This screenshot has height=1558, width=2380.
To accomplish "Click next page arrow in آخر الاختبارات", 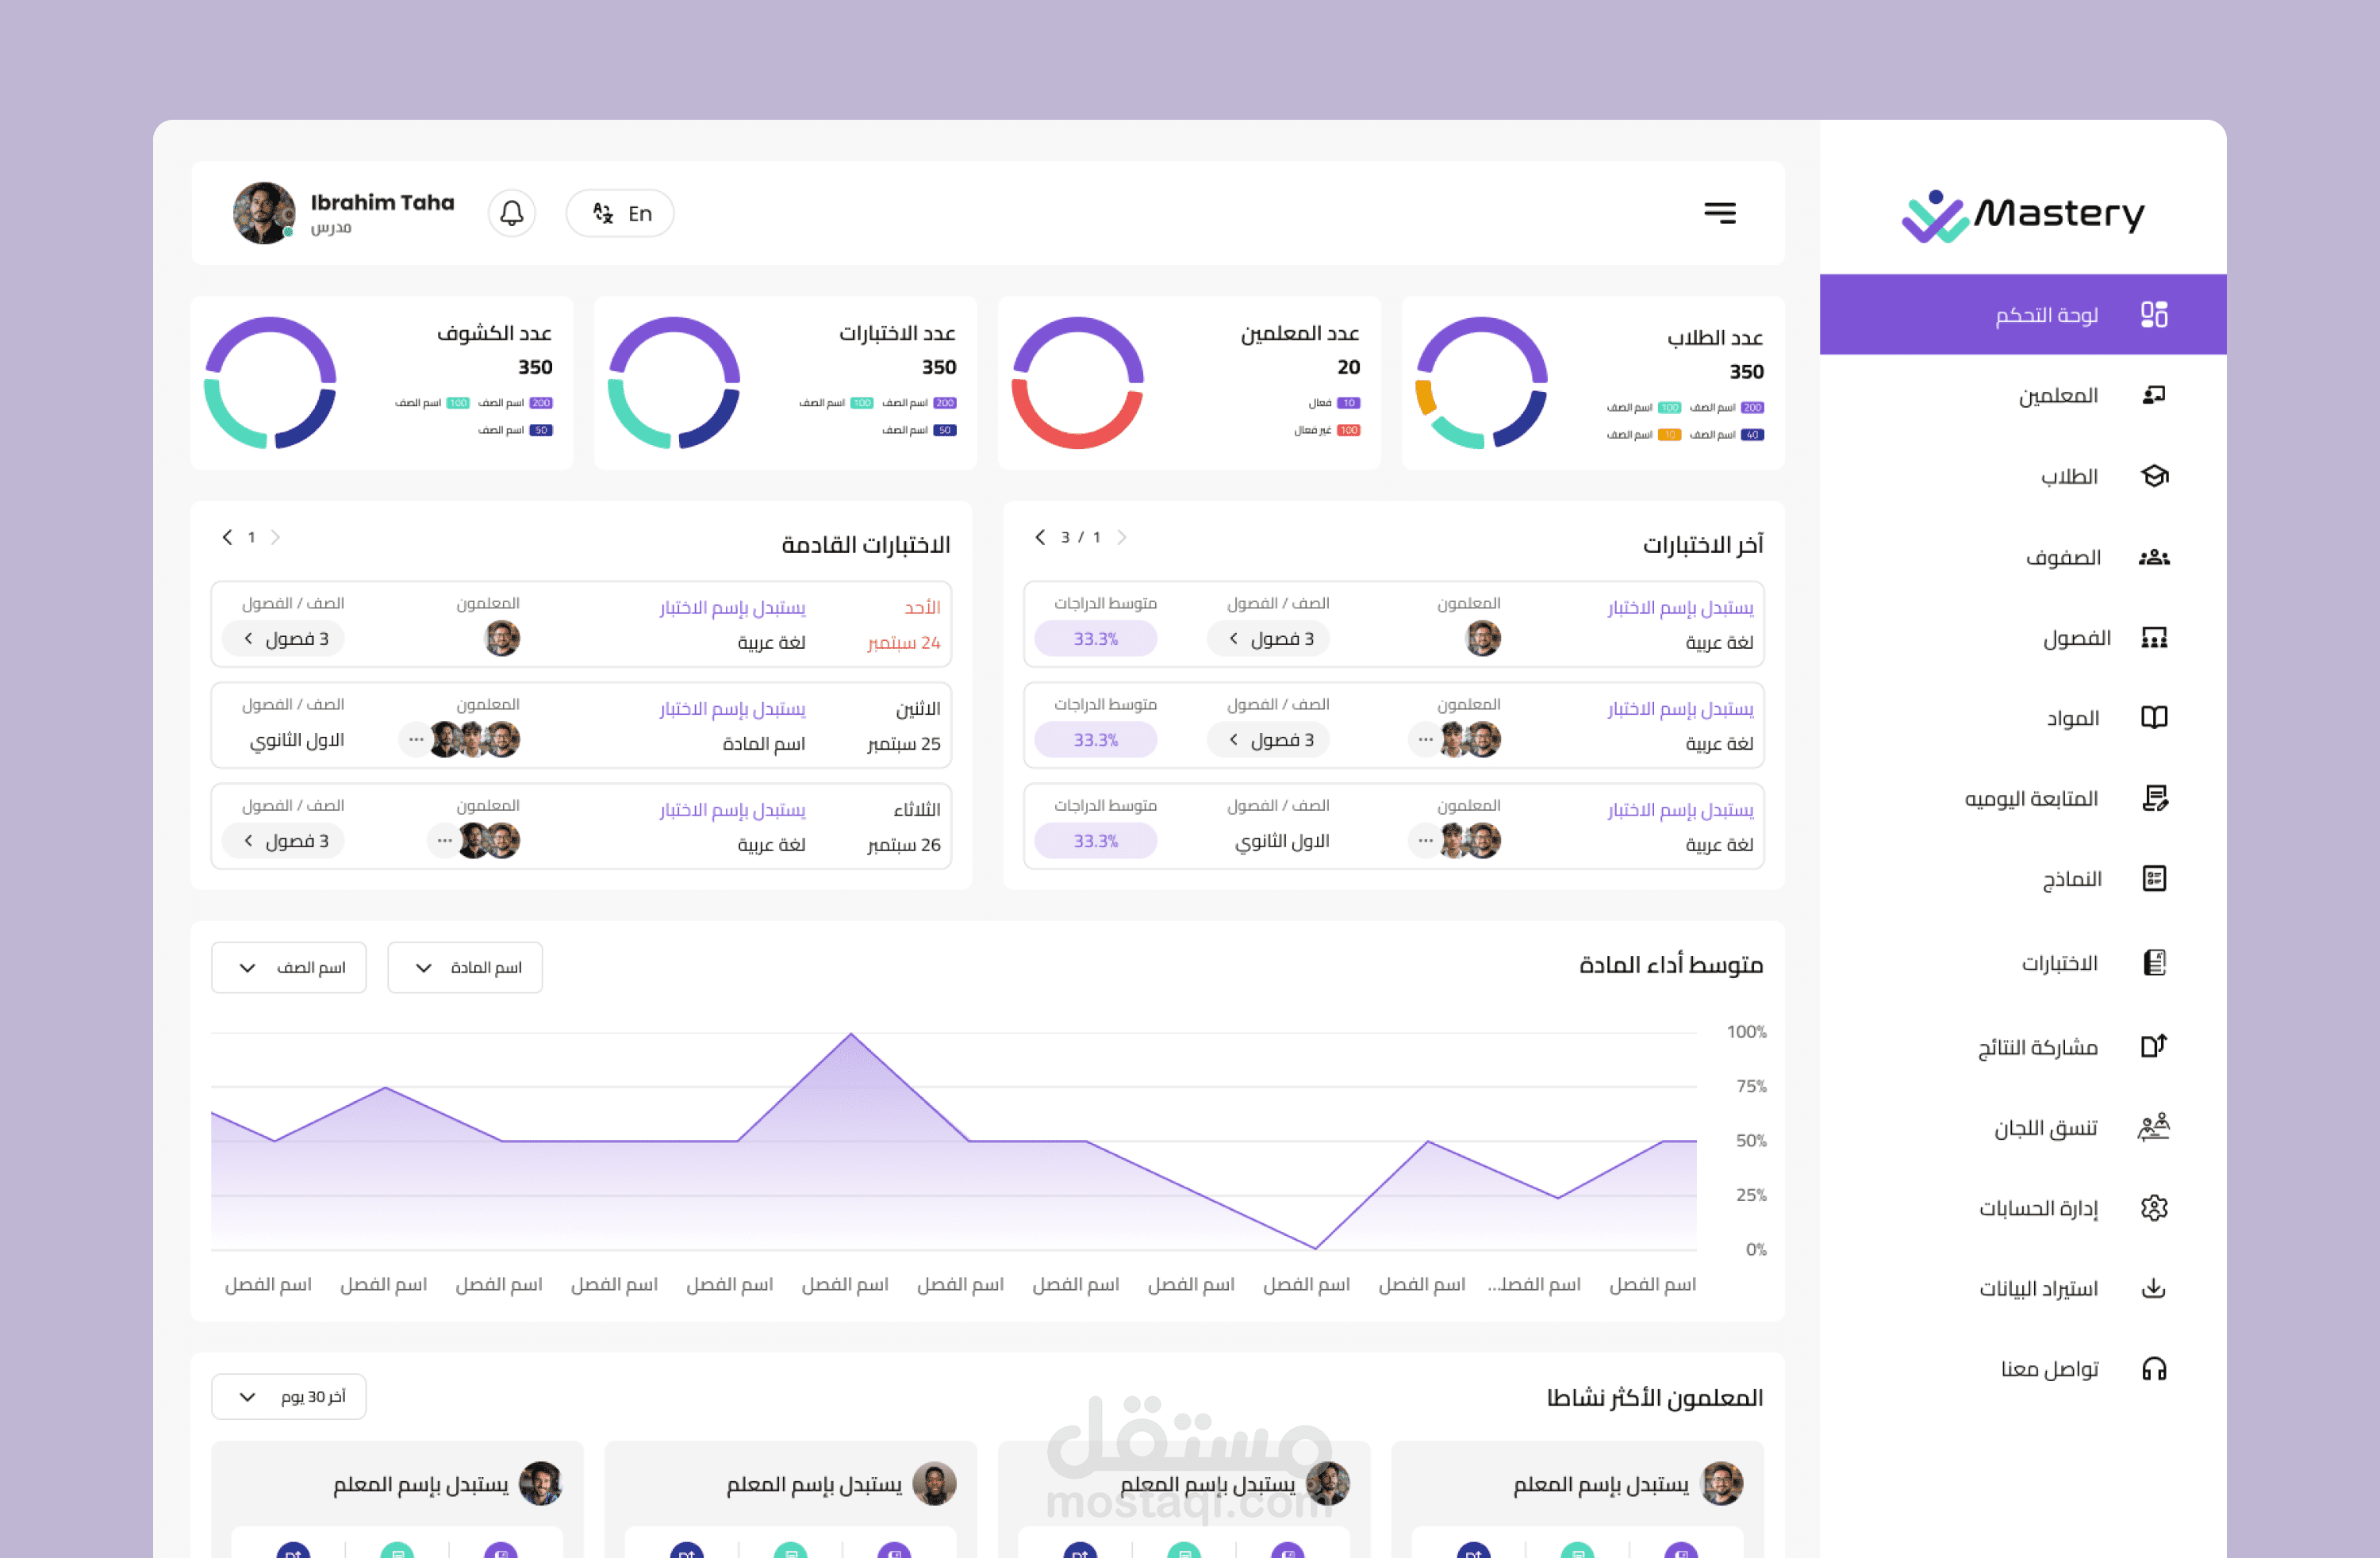I will (x=1040, y=537).
